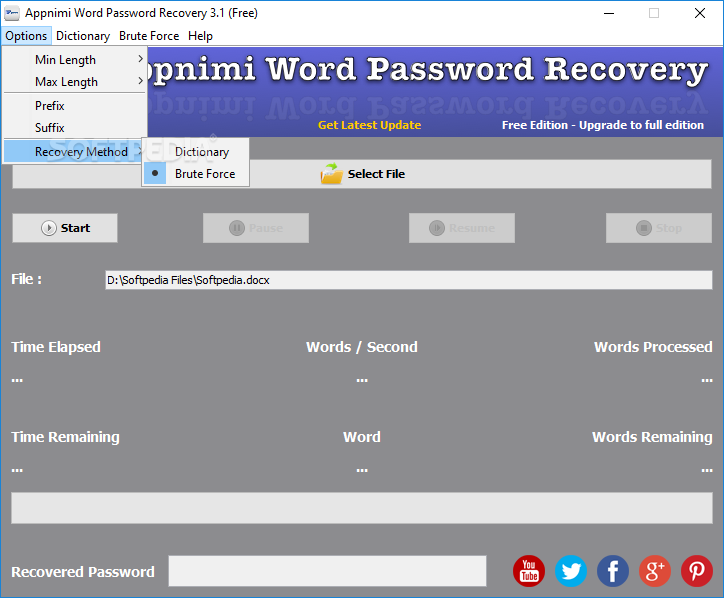Open the Google Plus icon
Screen dimensions: 724x598
[x=655, y=571]
